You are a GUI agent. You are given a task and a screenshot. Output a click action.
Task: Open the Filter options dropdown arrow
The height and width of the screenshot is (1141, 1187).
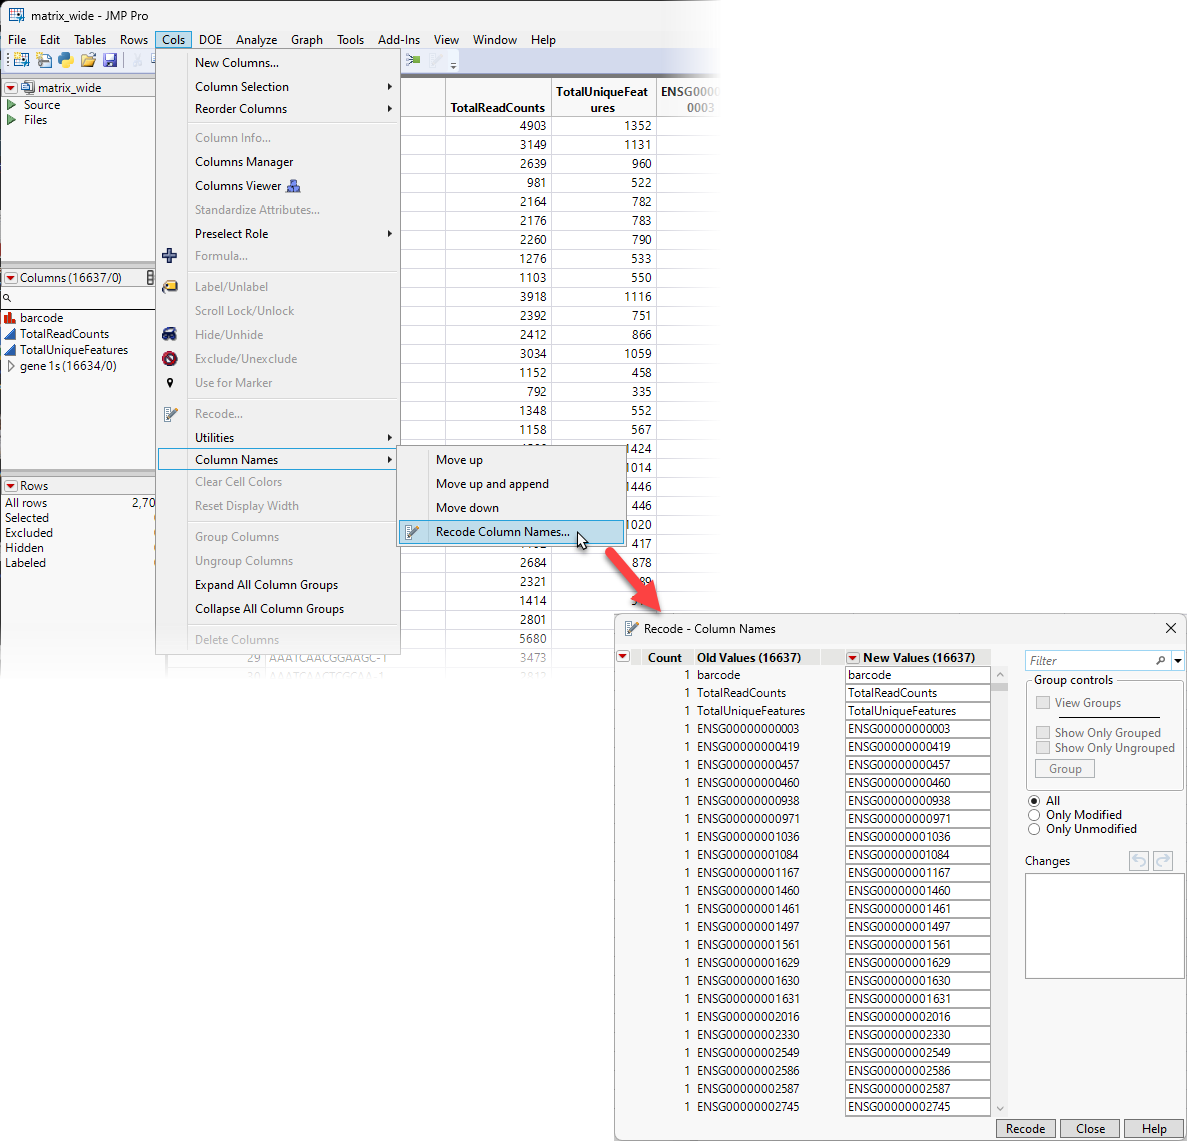(x=1178, y=661)
